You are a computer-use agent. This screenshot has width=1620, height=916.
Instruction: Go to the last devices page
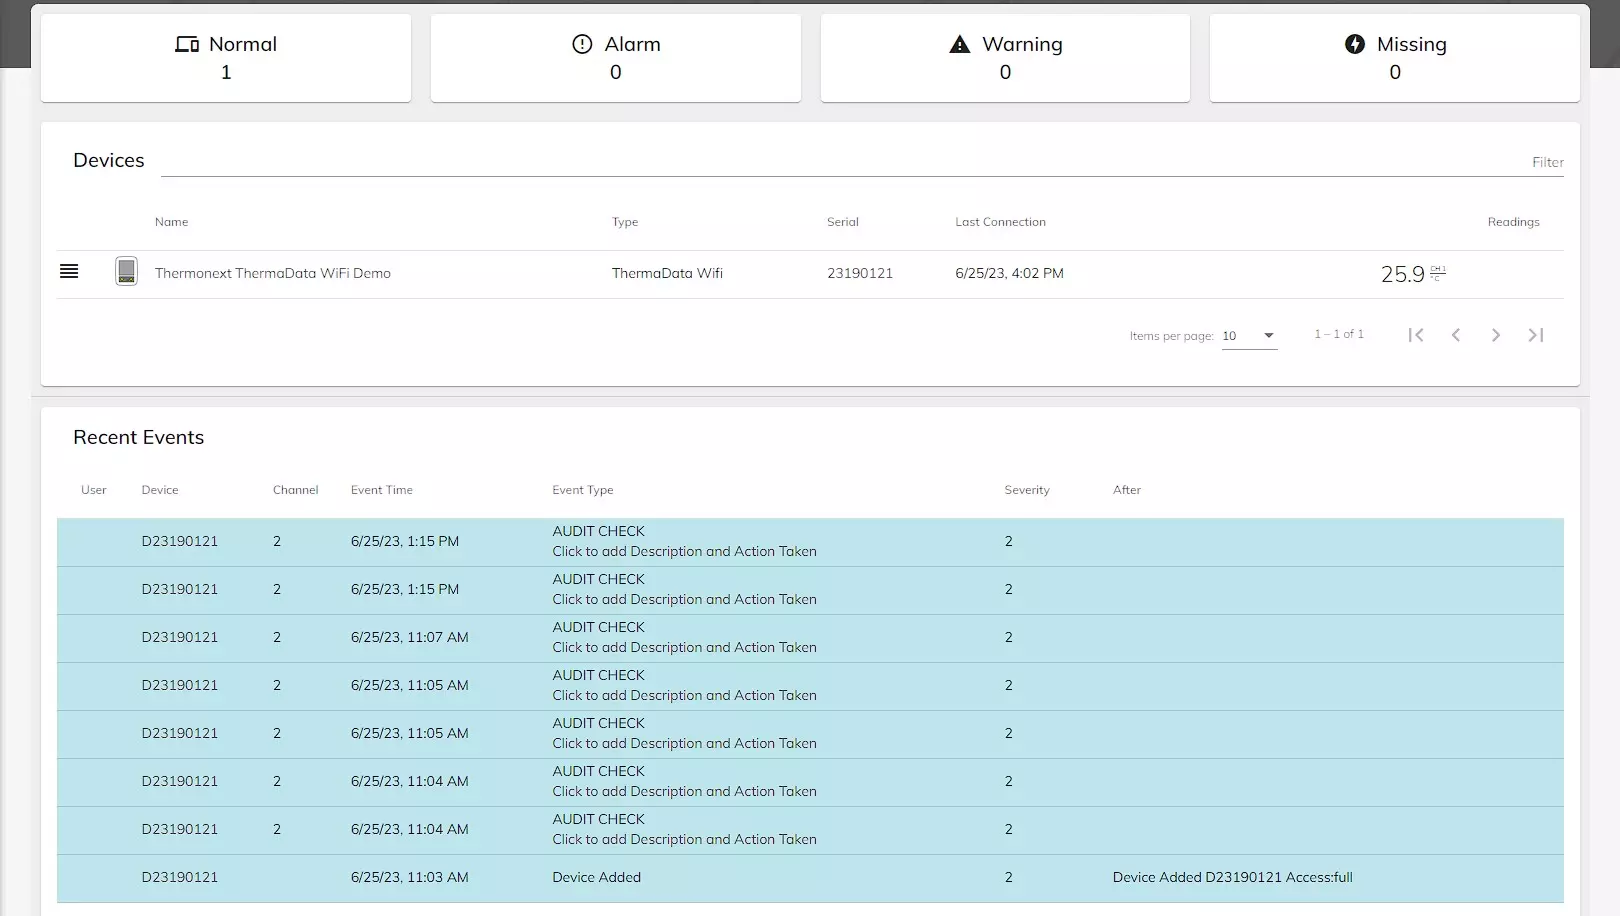click(1536, 335)
